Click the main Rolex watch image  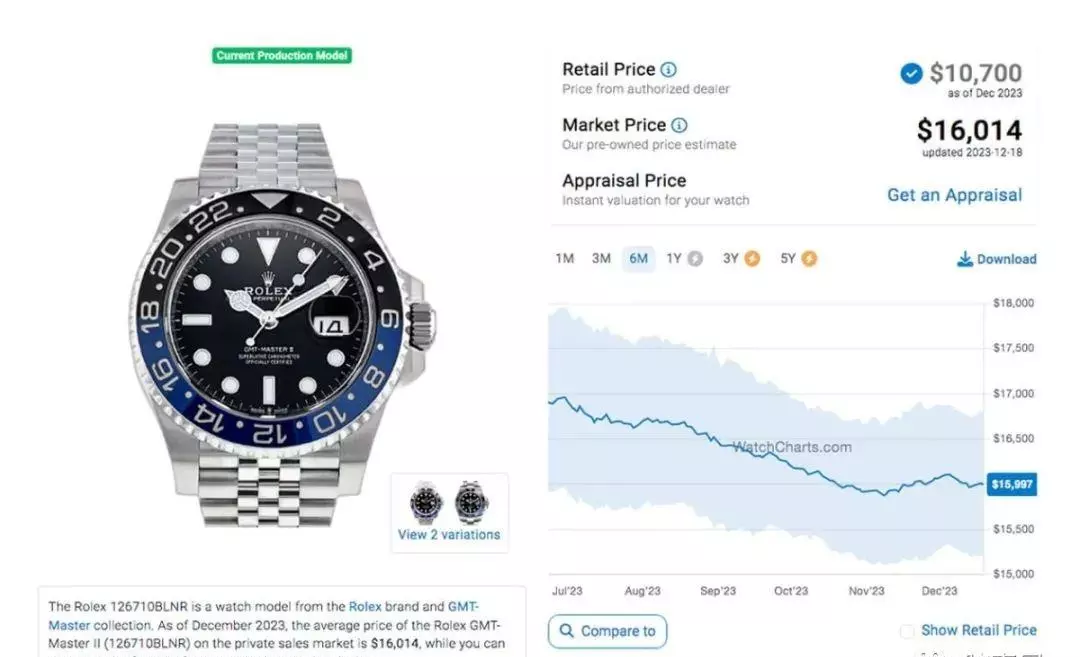point(282,326)
